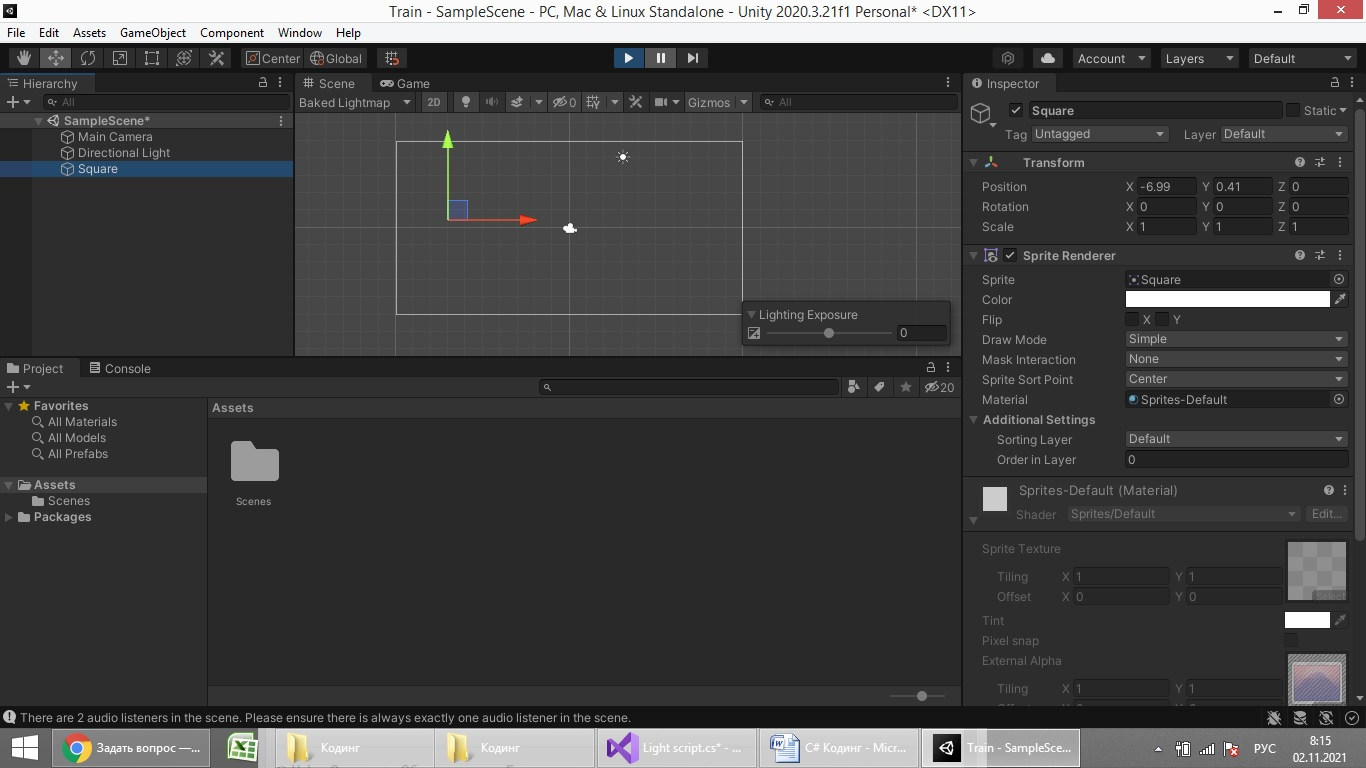1366x768 pixels.
Task: Open Component menu
Action: (232, 32)
